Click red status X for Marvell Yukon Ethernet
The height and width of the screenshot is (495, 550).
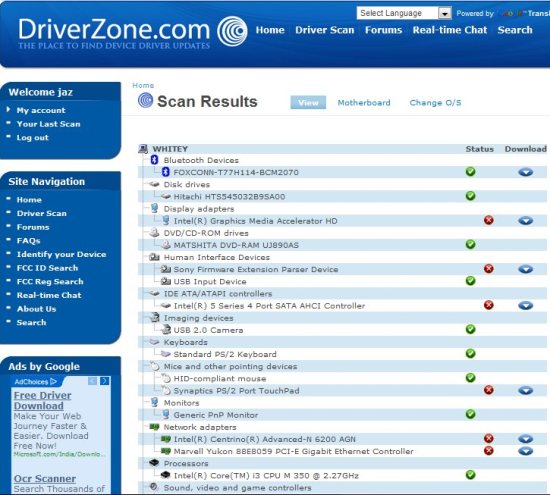coord(489,450)
